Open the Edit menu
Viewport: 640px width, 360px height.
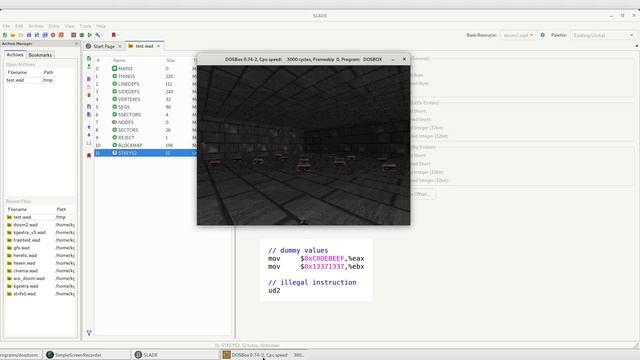[19, 26]
